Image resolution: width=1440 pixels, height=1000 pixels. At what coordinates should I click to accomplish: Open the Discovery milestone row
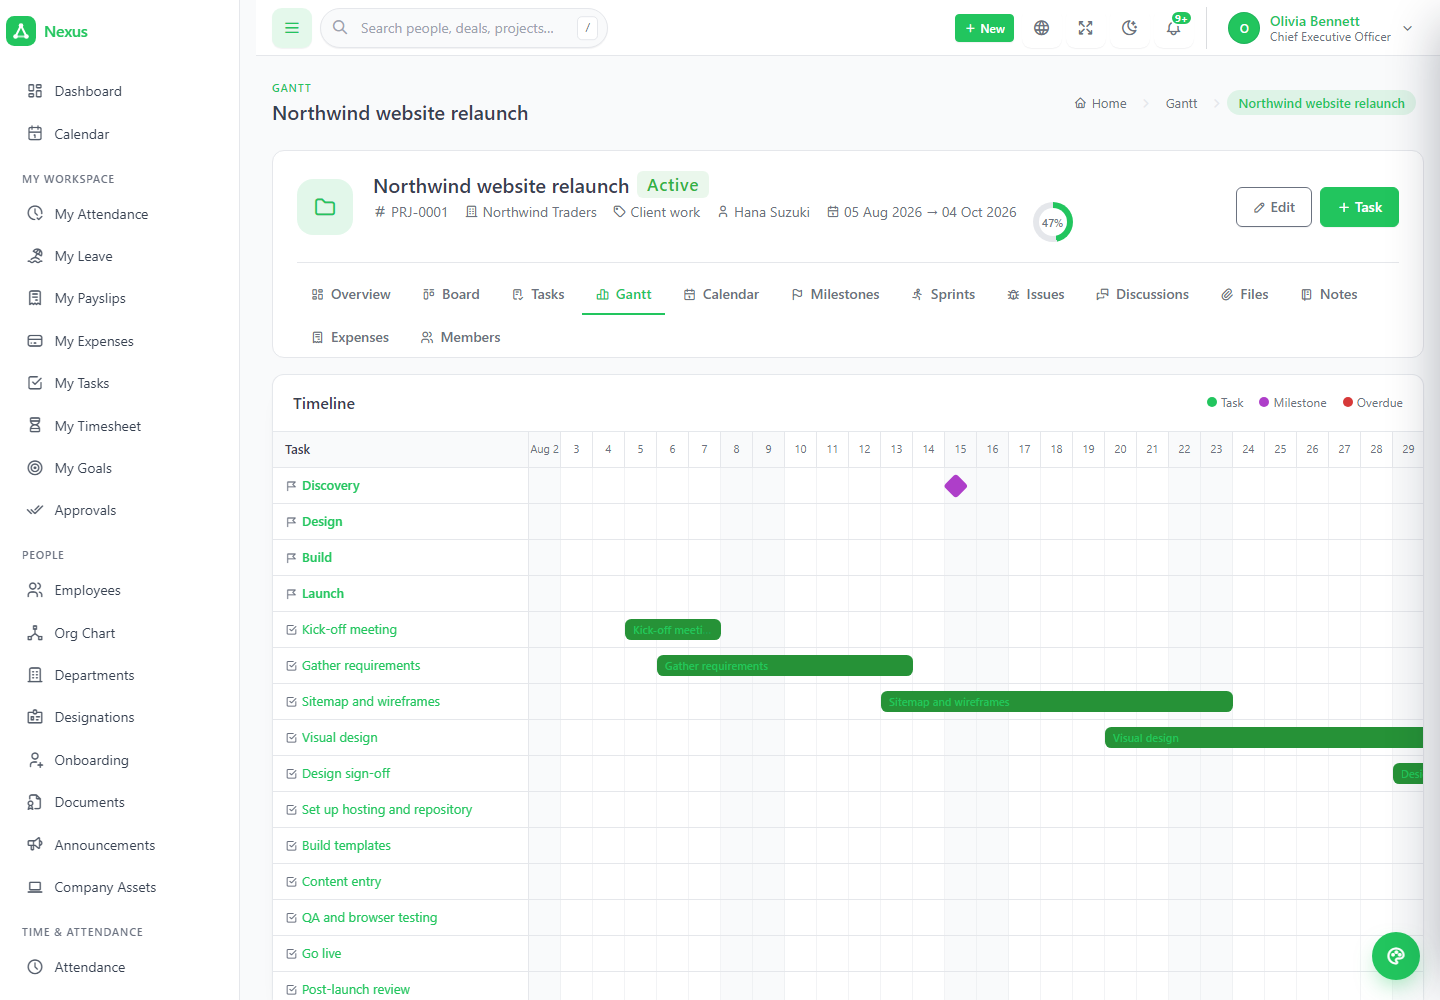330,486
